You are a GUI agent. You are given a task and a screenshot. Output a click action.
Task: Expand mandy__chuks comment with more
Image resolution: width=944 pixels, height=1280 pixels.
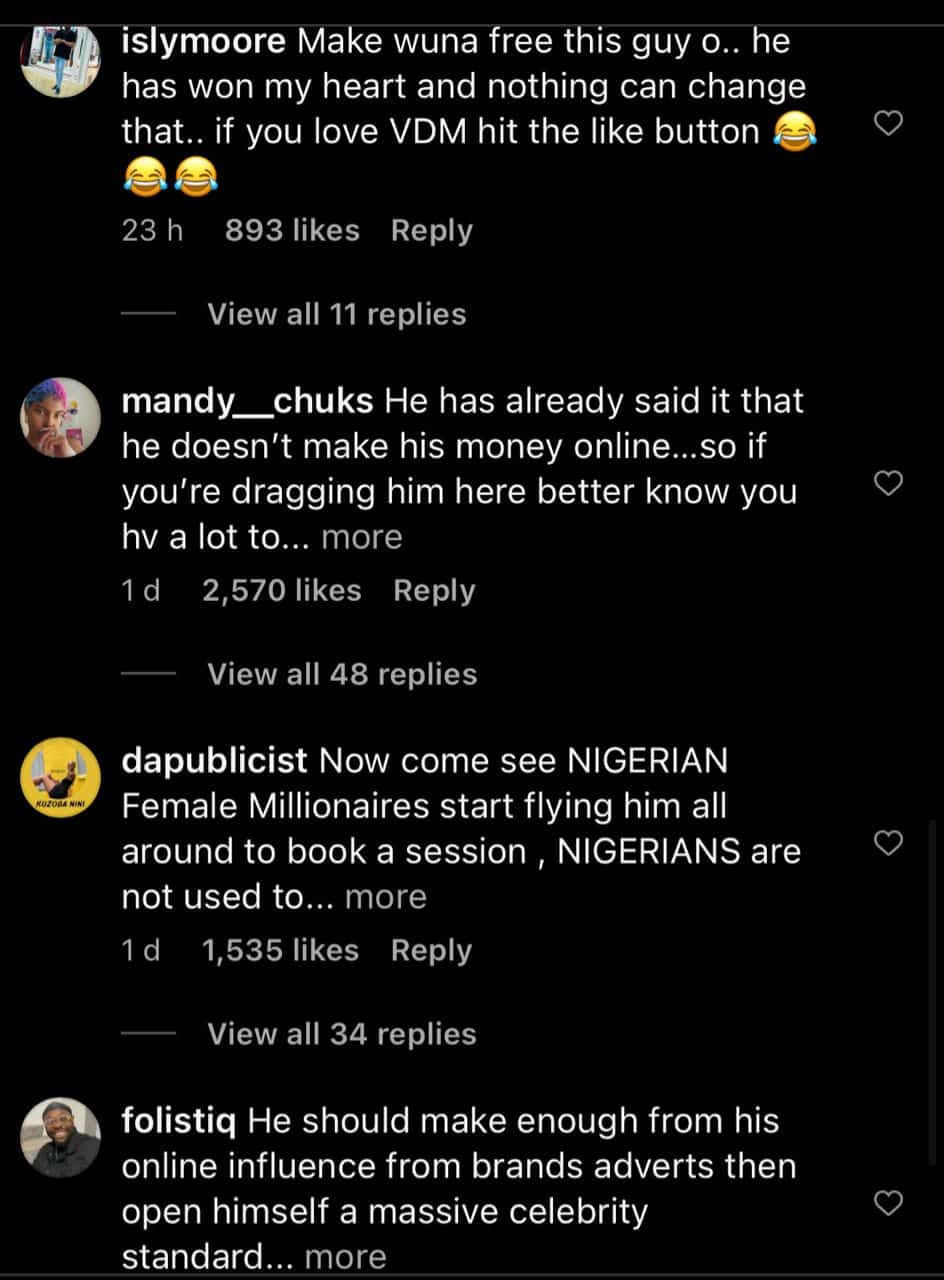(x=361, y=537)
